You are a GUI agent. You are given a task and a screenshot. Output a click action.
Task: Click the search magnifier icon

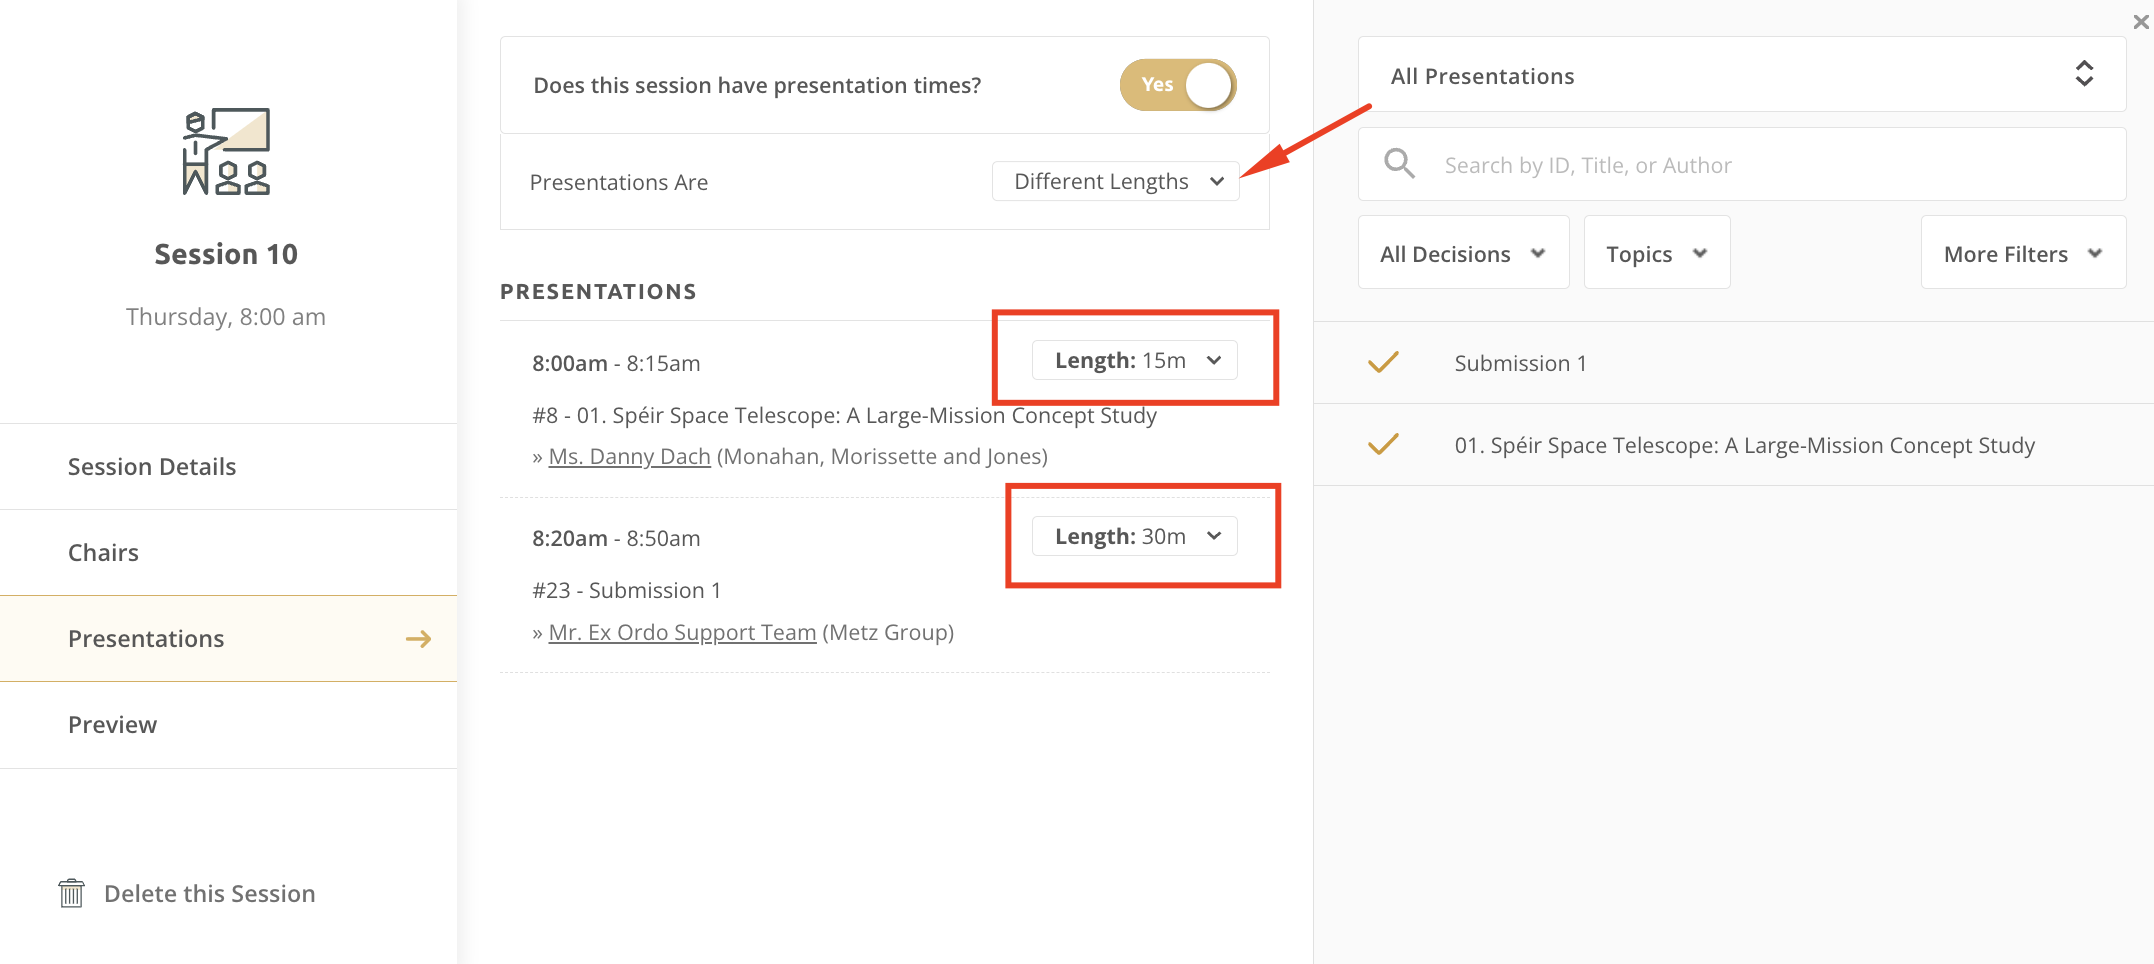coord(1399,163)
